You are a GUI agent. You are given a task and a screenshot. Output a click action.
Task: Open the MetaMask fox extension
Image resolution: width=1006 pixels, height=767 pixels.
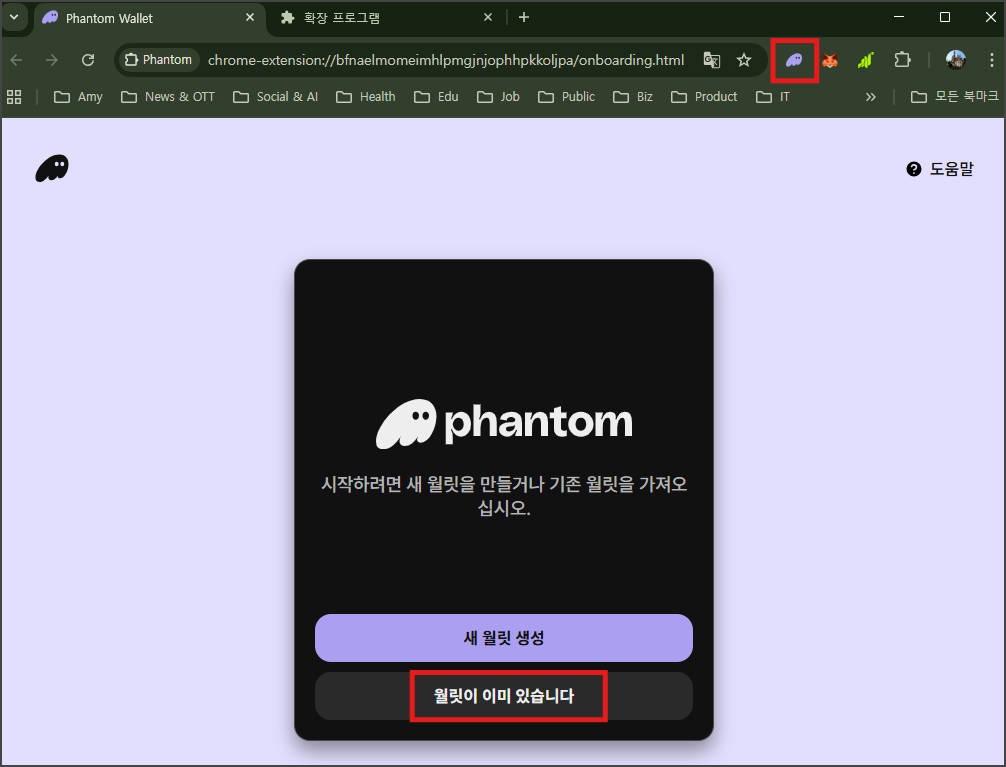(x=830, y=60)
